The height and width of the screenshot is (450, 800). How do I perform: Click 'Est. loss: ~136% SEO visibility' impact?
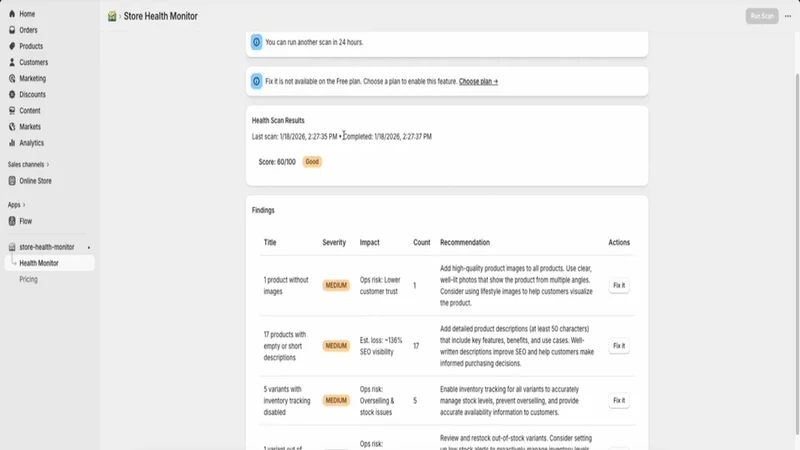381,346
